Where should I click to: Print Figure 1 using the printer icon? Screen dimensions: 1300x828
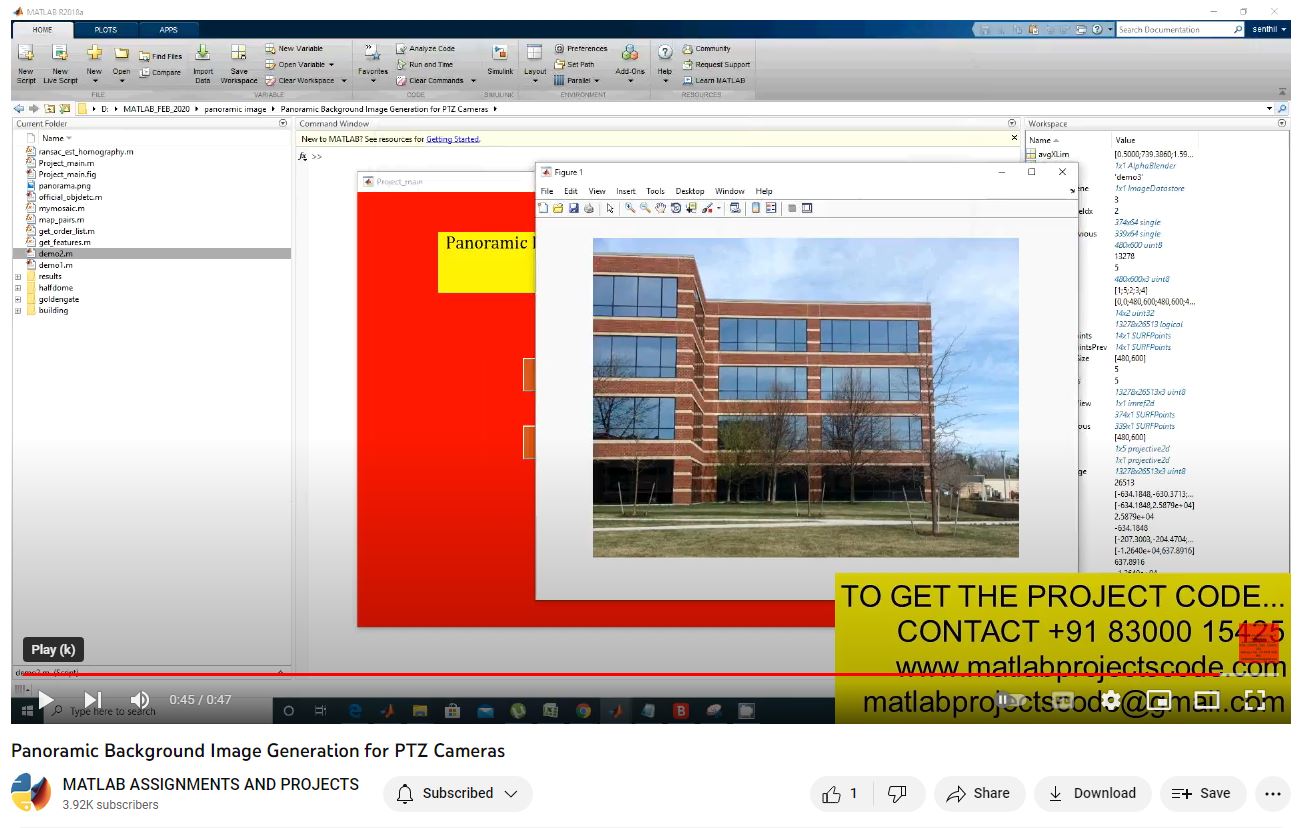pos(589,208)
